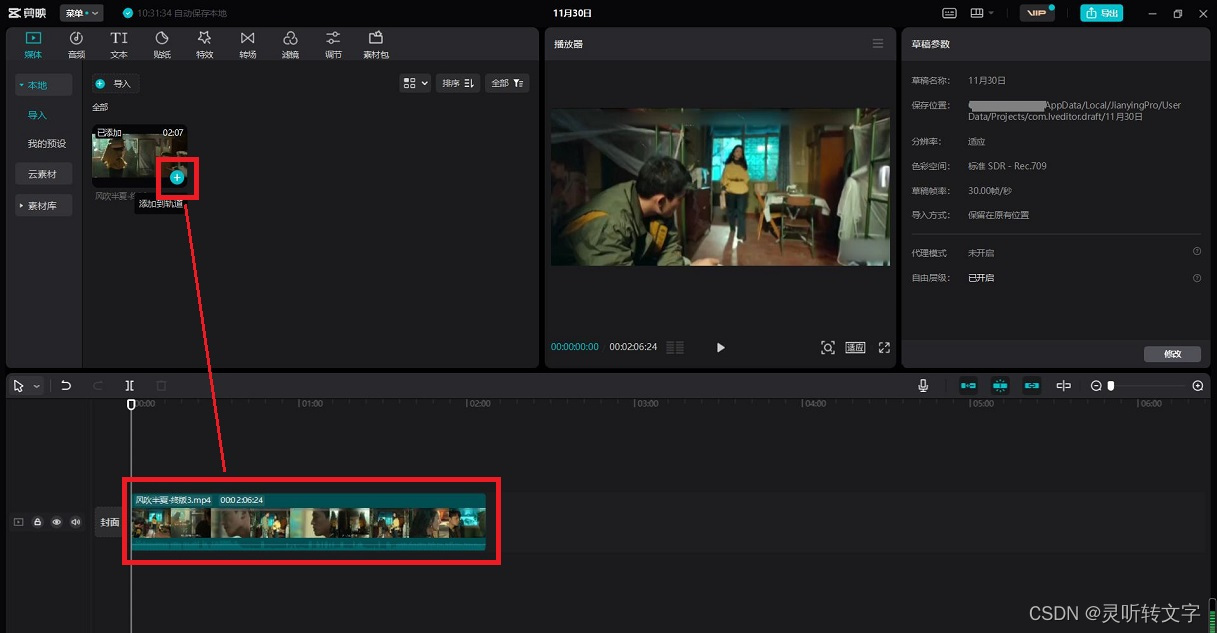The width and height of the screenshot is (1217, 633).
Task: Toggle lock on the video track
Action: coord(37,522)
